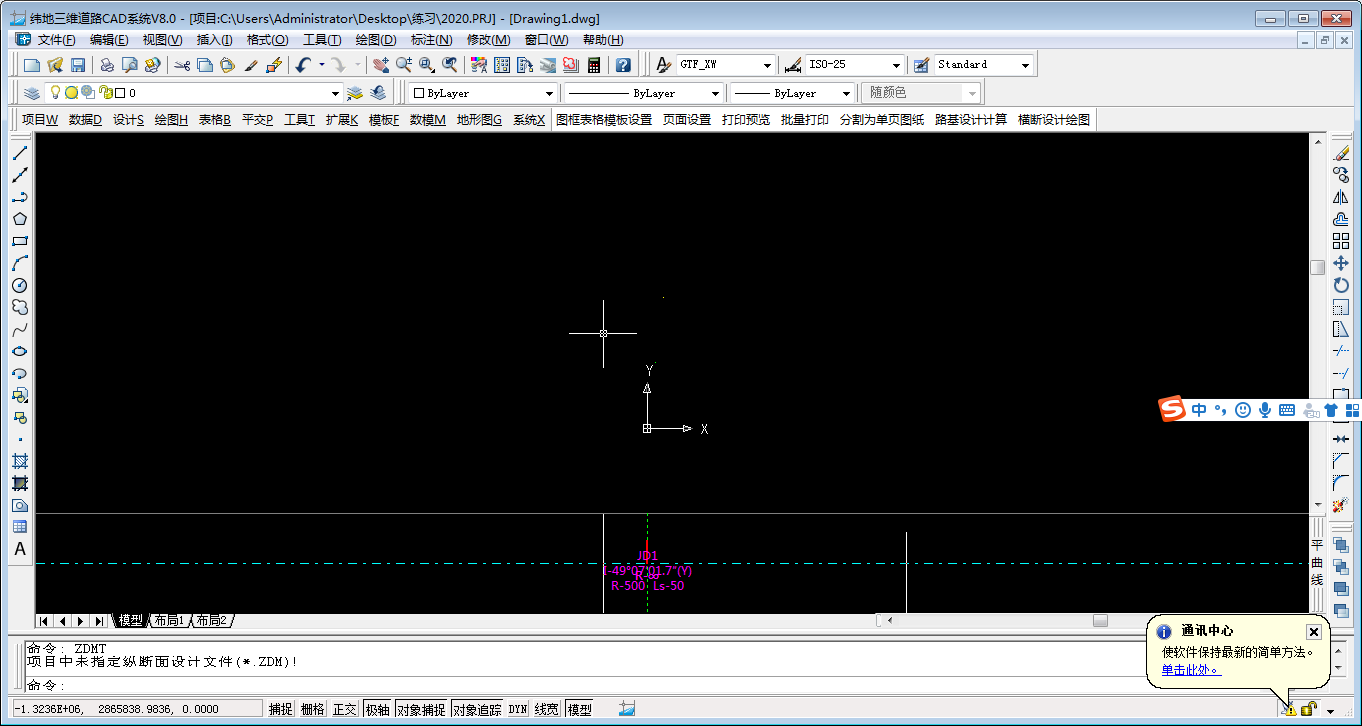Select the Line draw tool
This screenshot has width=1362, height=726.
point(20,153)
